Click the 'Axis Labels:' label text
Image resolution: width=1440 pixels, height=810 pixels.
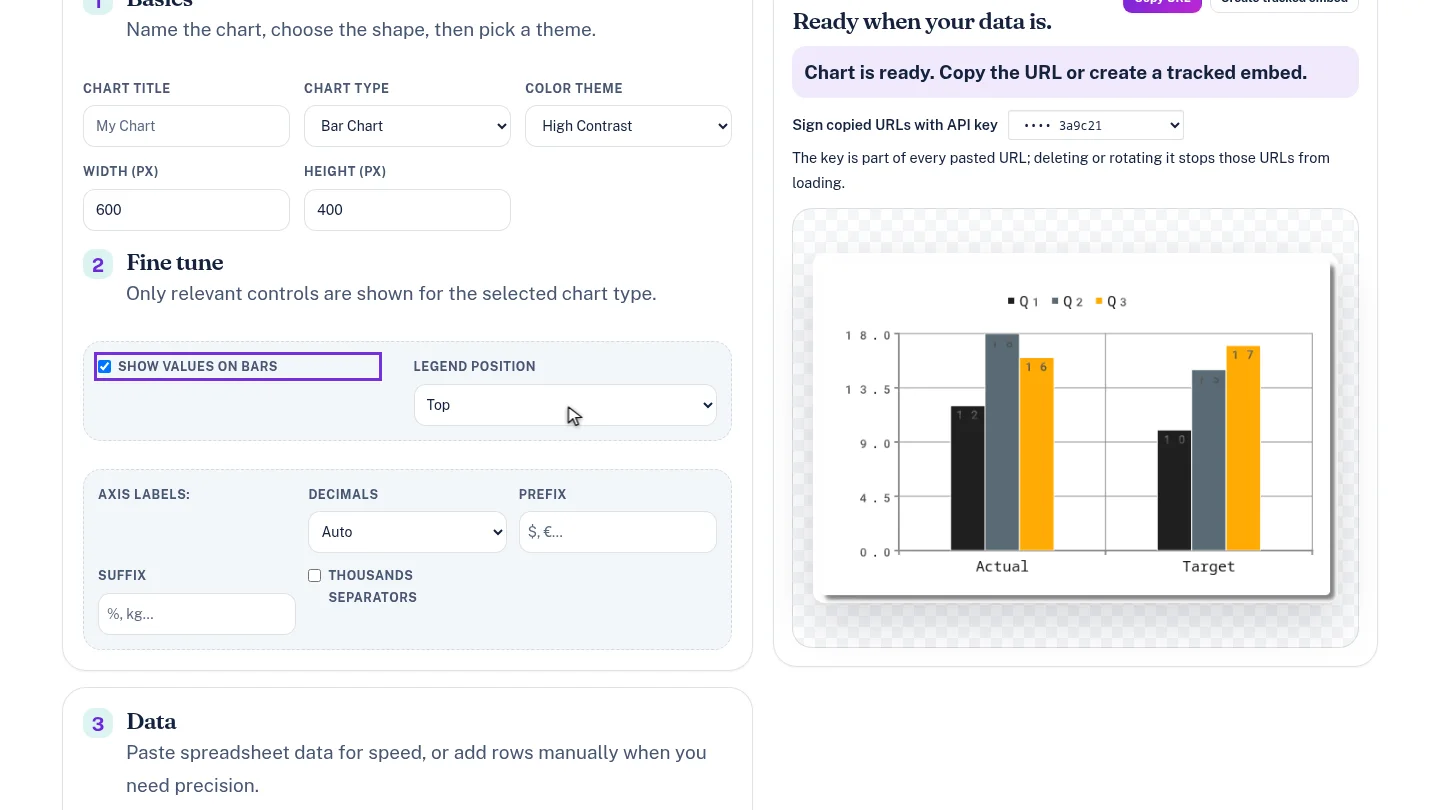tap(144, 494)
